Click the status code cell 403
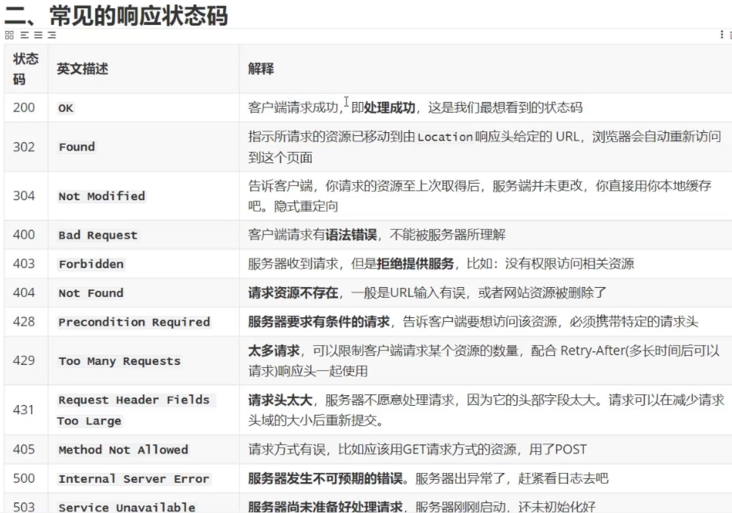 24,263
